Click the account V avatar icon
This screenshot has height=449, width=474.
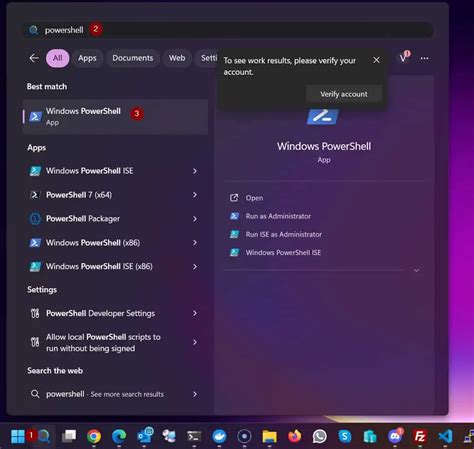pyautogui.click(x=404, y=57)
